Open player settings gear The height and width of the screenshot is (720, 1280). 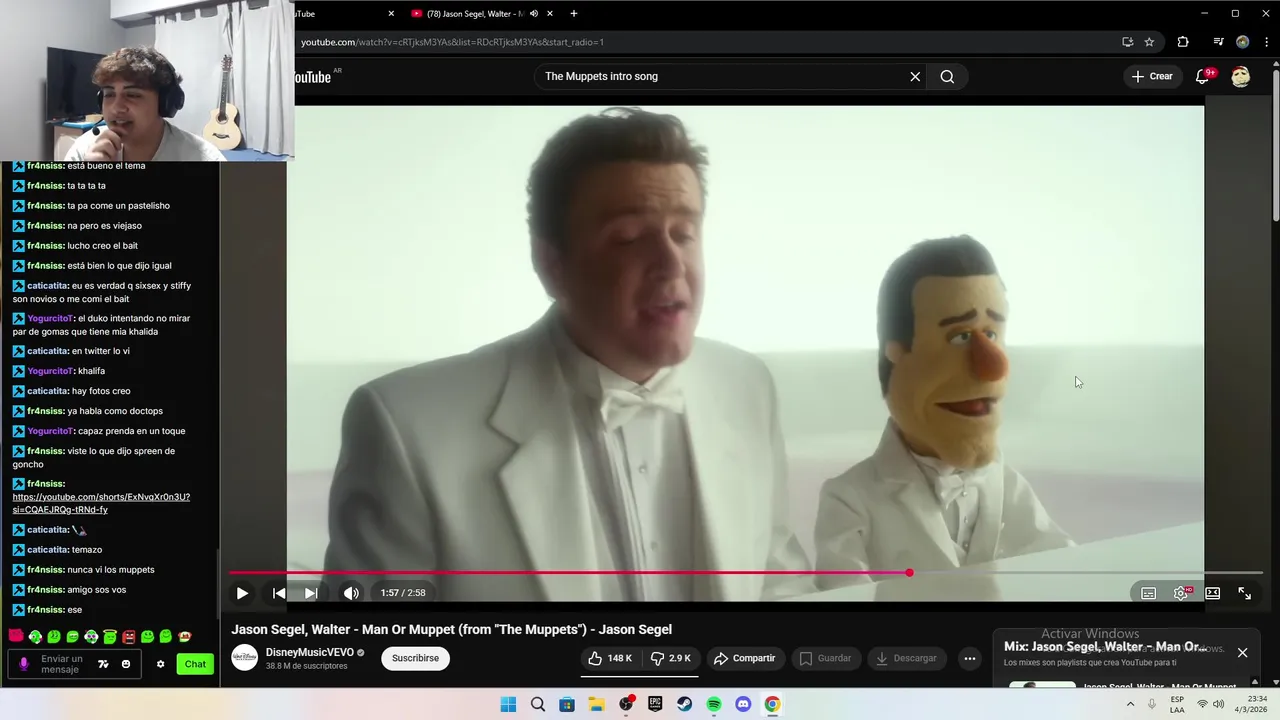(1181, 593)
